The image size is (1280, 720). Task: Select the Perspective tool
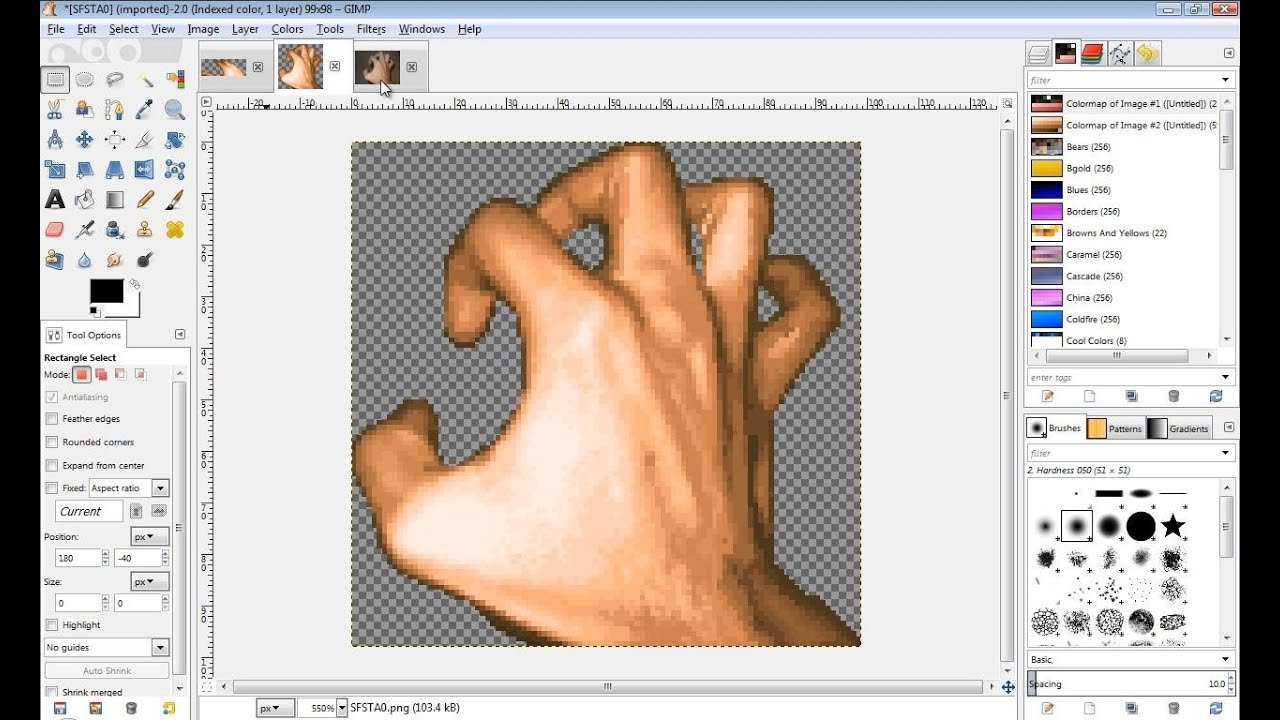click(115, 170)
